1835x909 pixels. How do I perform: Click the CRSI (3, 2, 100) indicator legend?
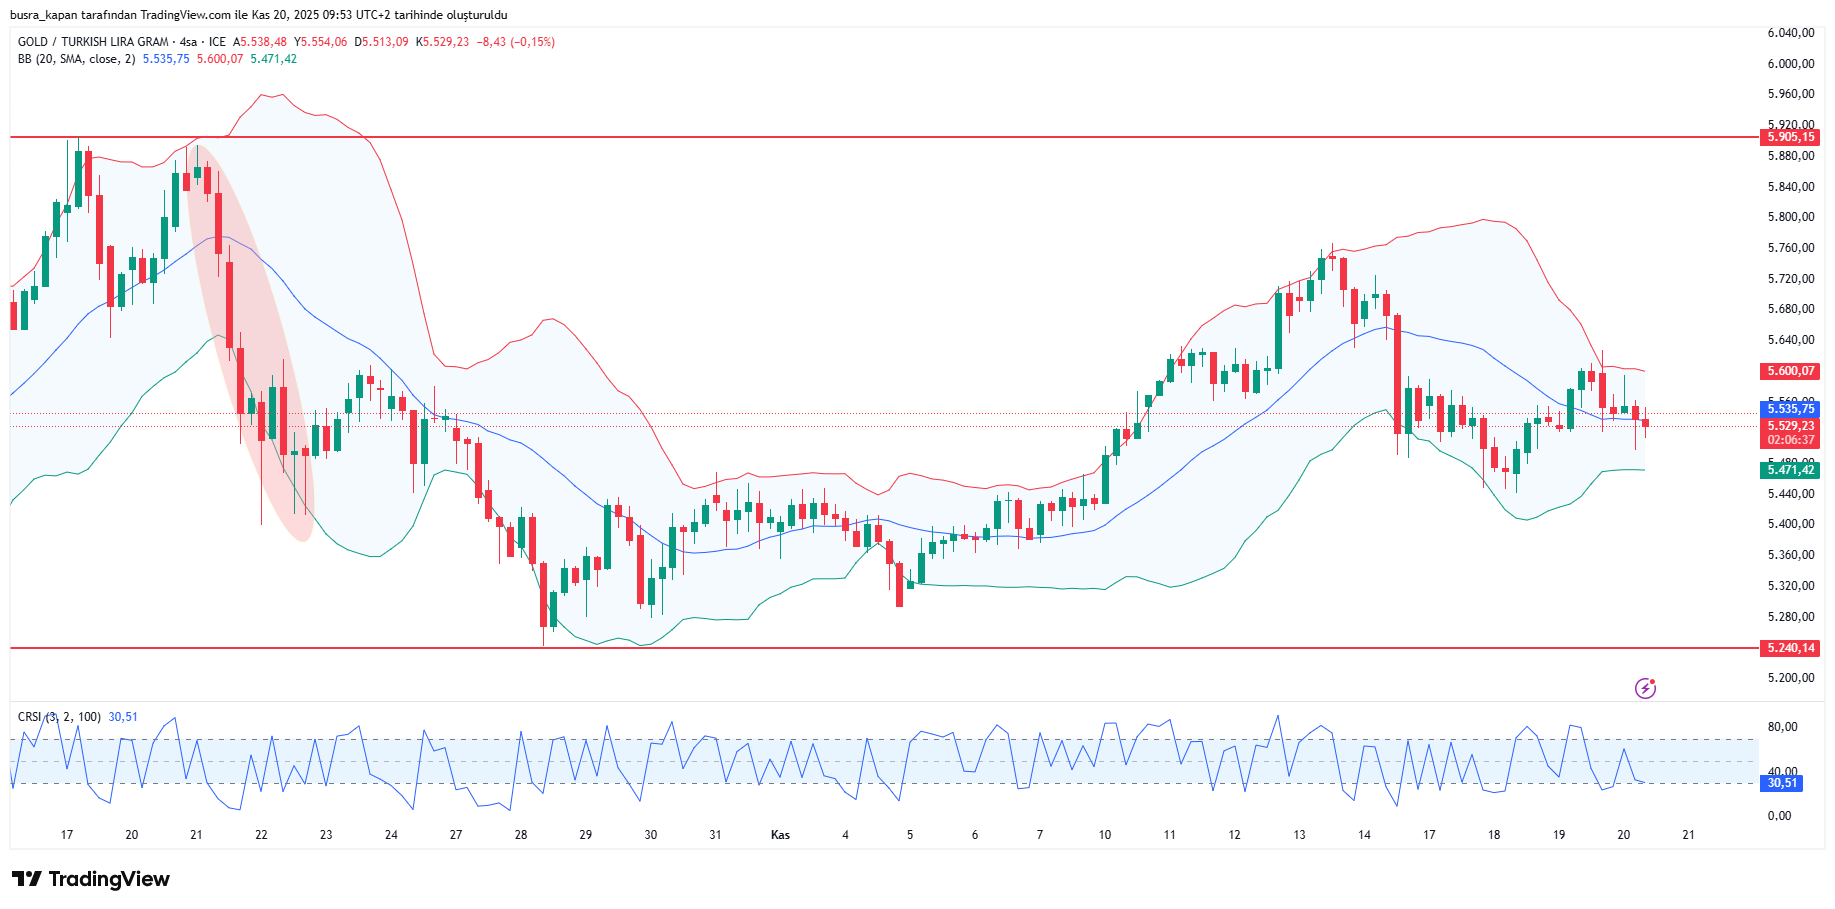coord(59,717)
